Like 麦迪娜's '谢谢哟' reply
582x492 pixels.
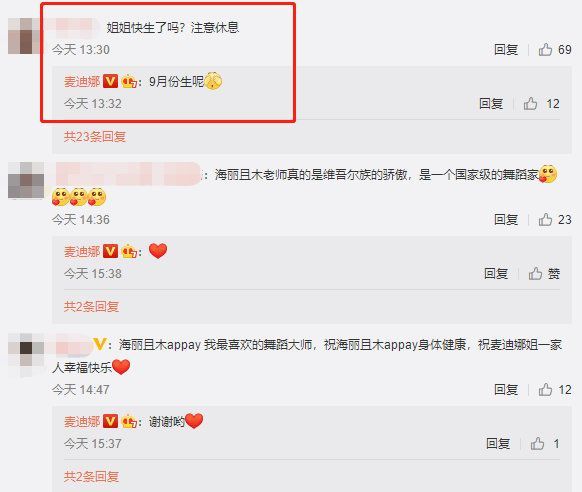point(537,443)
